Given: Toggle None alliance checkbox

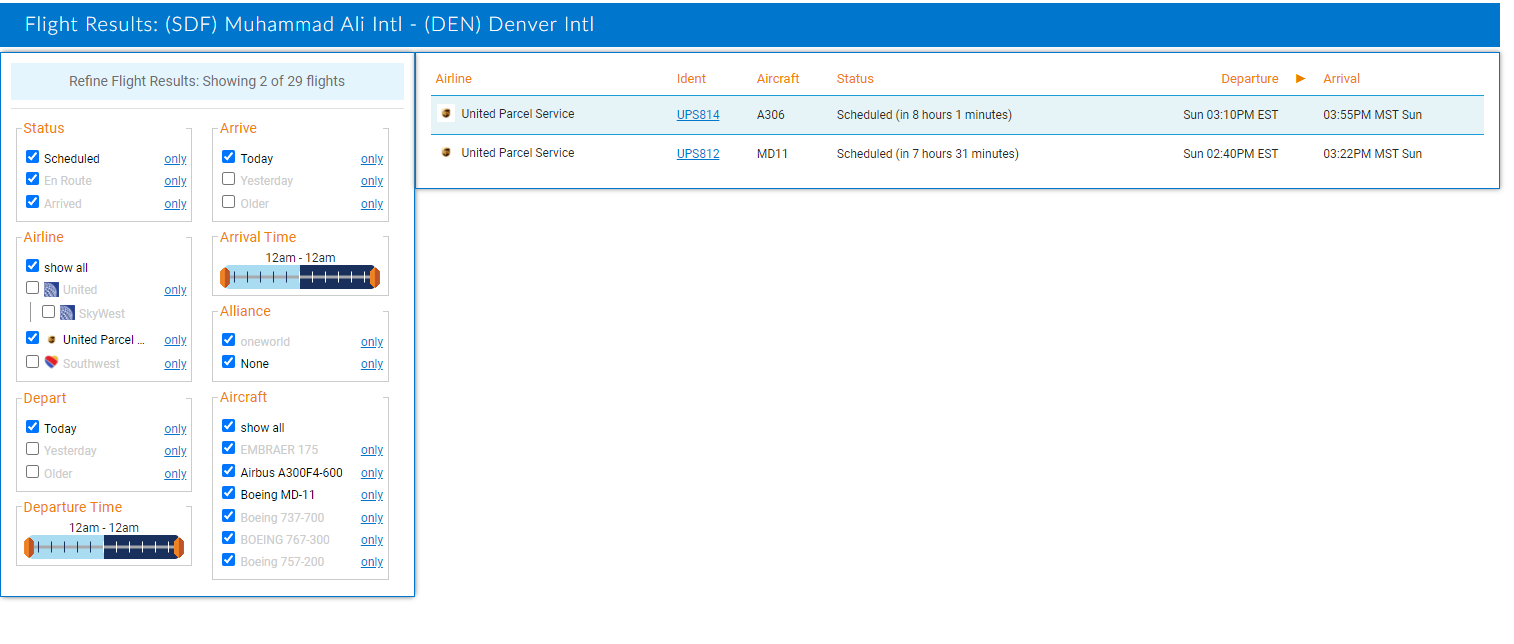Looking at the screenshot, I should point(229,362).
